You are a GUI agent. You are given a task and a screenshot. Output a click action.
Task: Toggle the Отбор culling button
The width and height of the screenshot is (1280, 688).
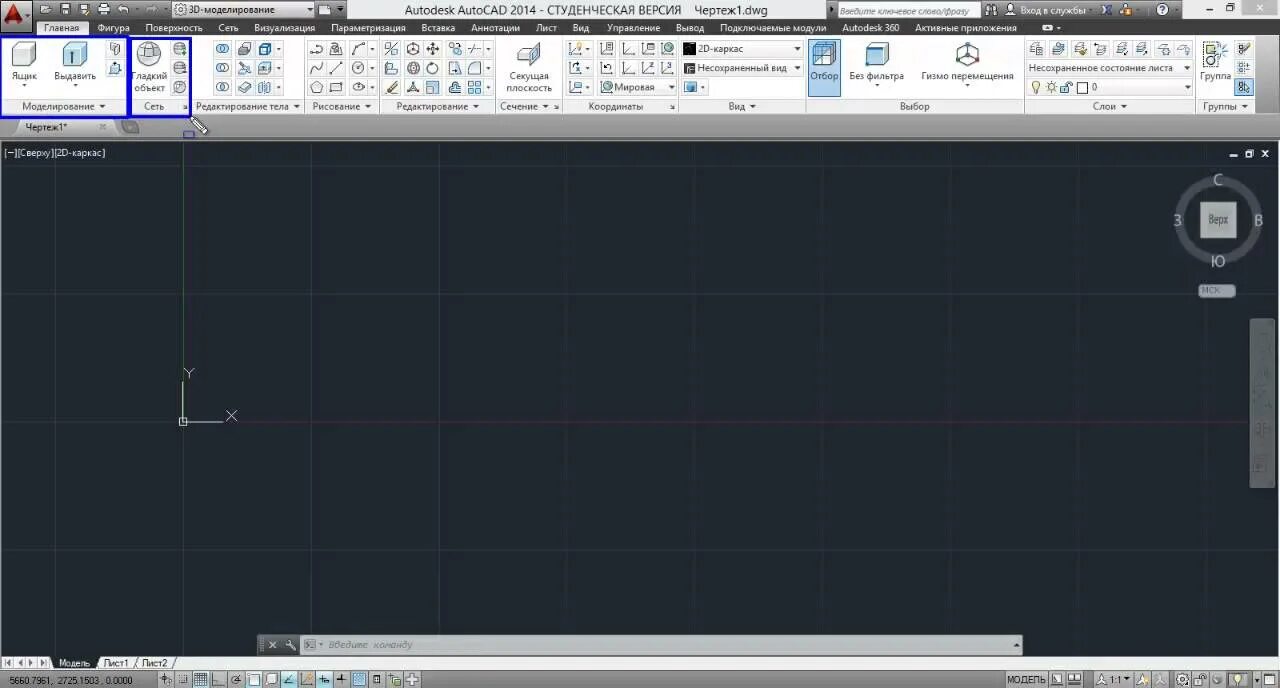click(824, 66)
